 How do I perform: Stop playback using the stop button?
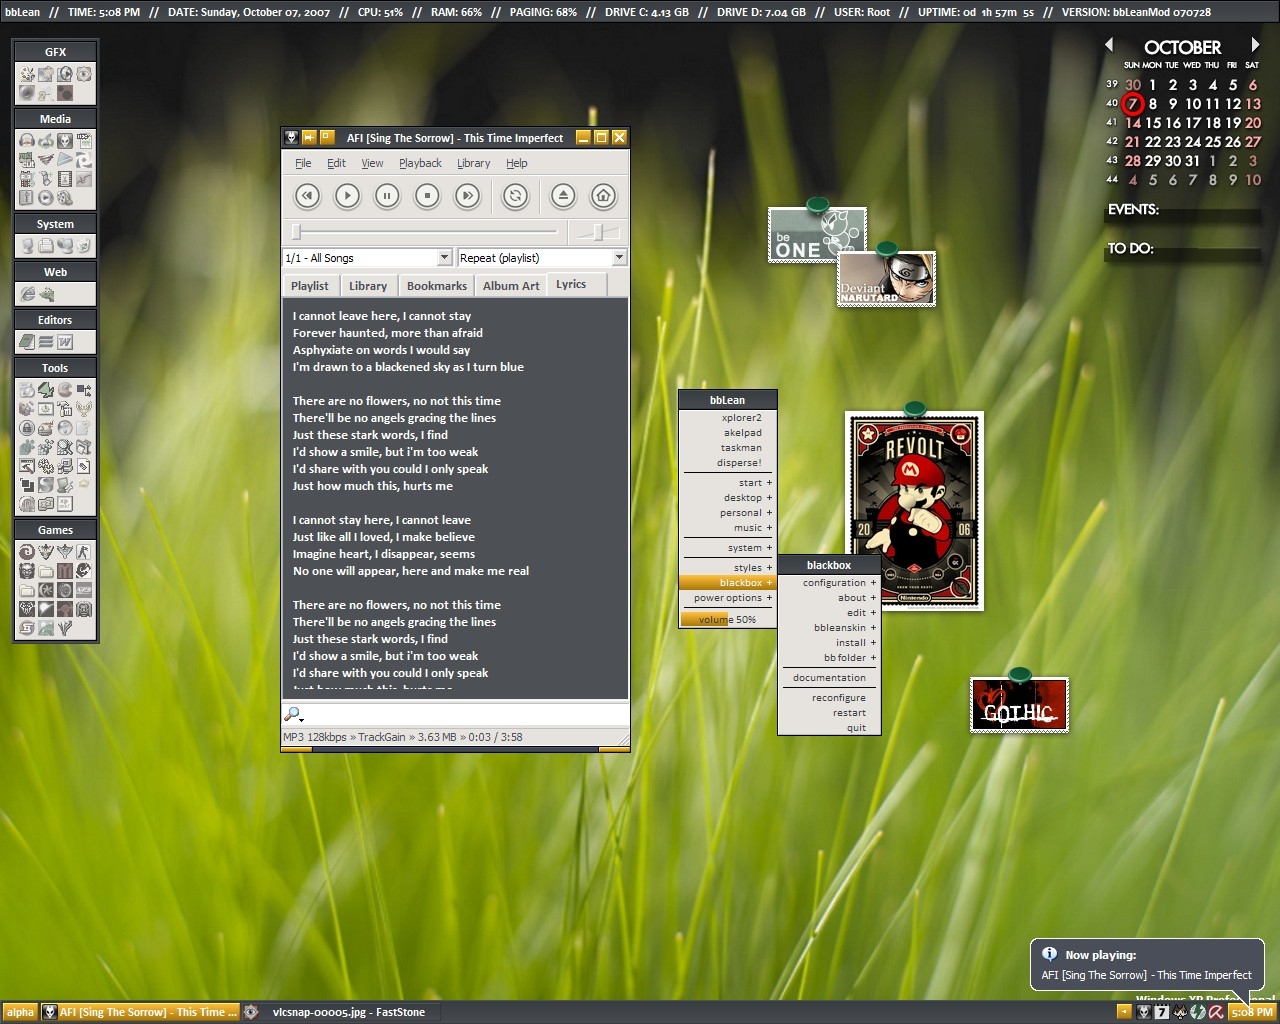click(427, 196)
